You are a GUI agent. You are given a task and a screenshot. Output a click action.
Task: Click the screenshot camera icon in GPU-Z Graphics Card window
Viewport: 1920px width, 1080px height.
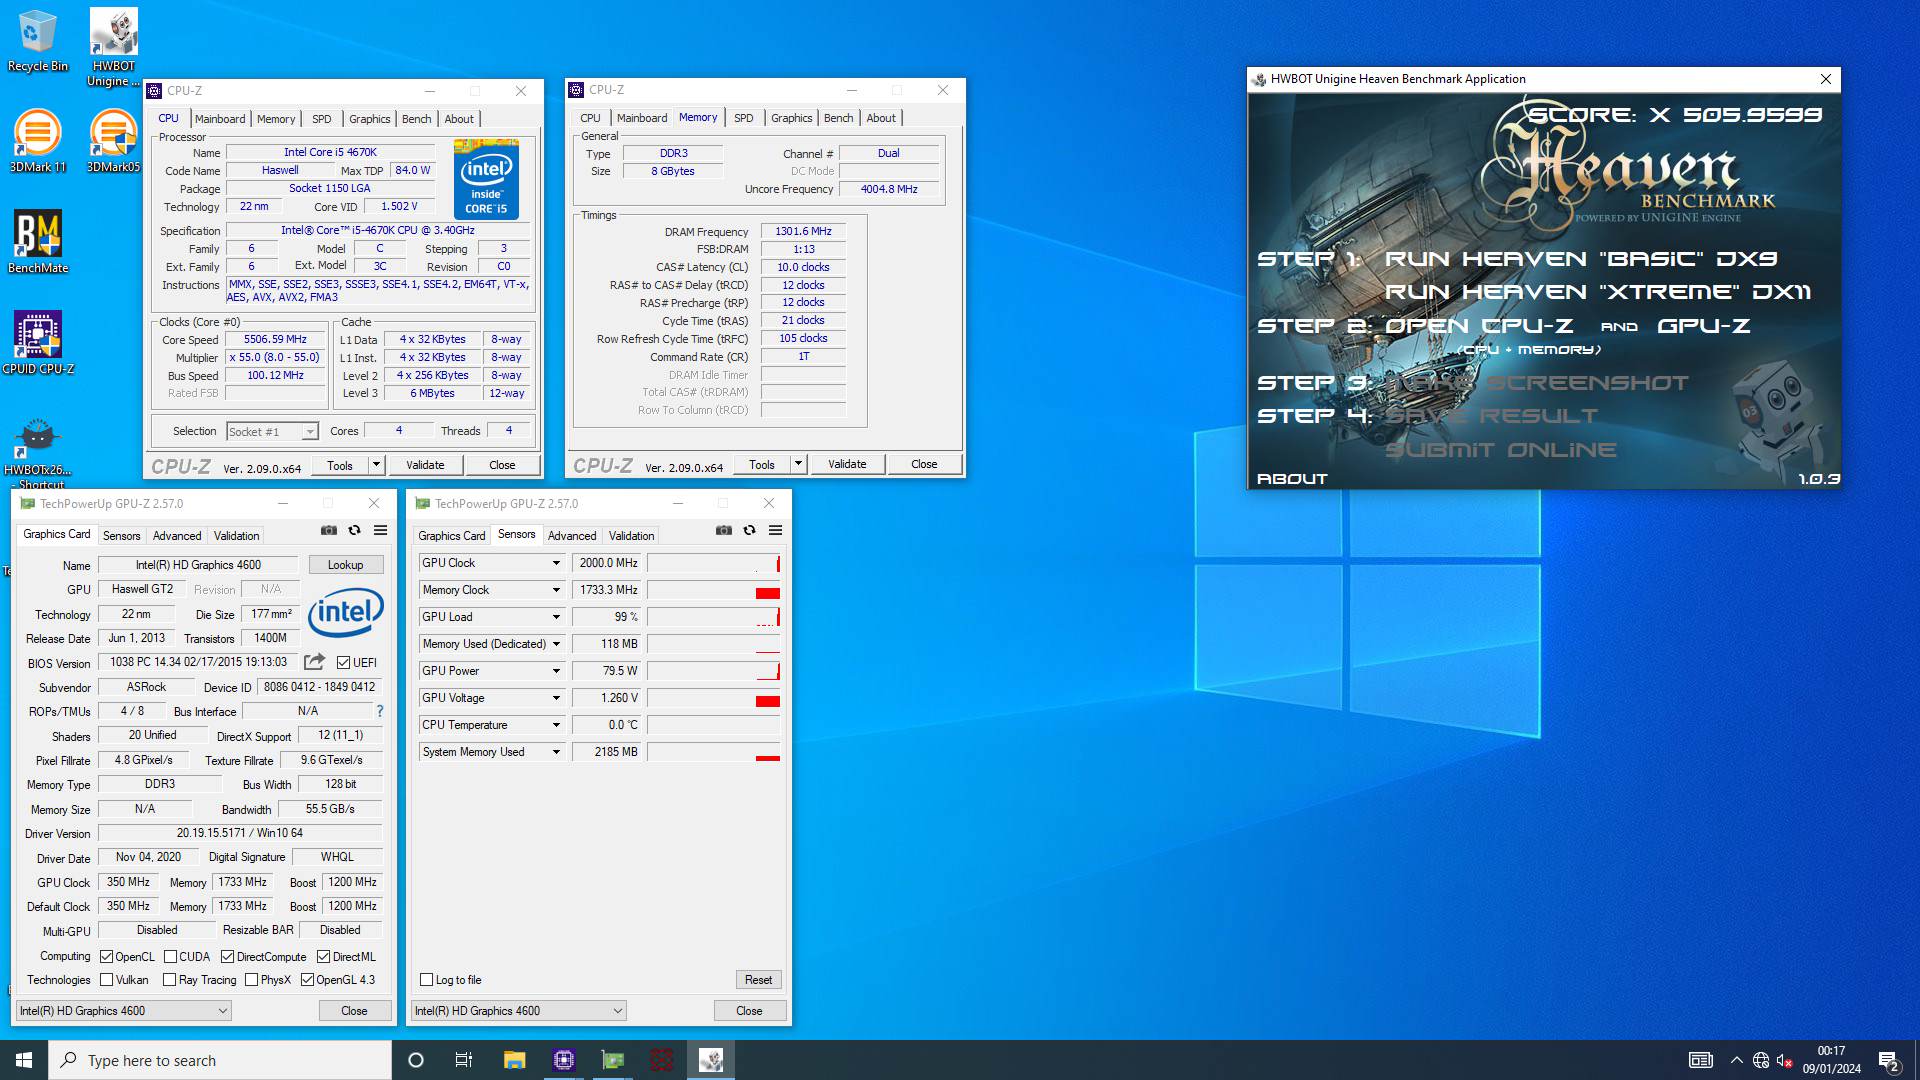(329, 530)
